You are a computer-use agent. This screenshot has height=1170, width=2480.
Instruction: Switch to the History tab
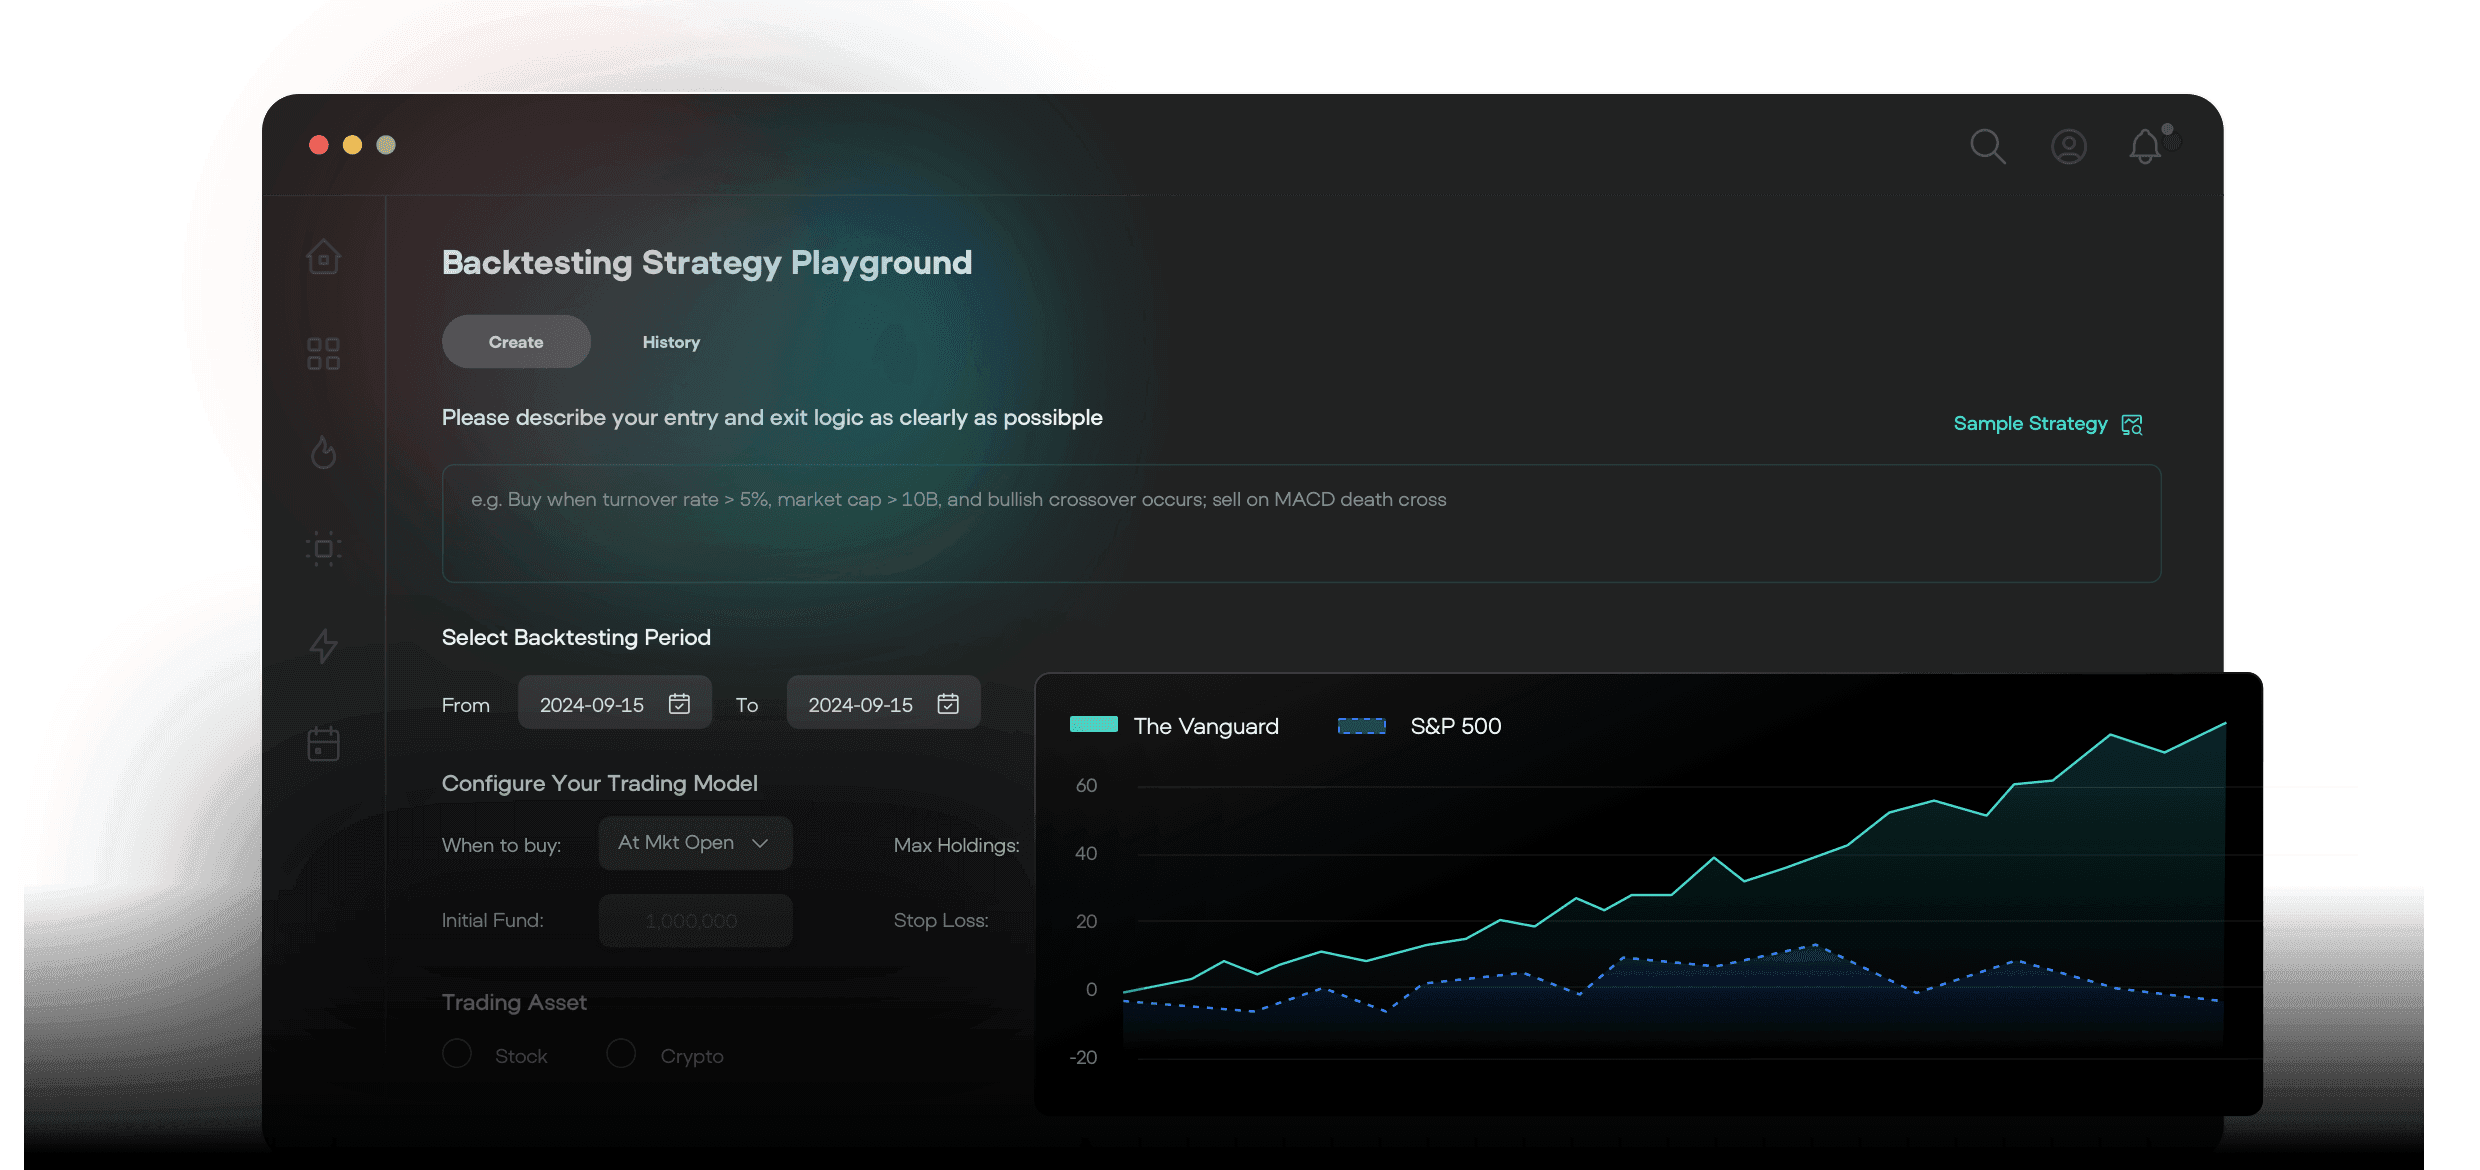[671, 342]
